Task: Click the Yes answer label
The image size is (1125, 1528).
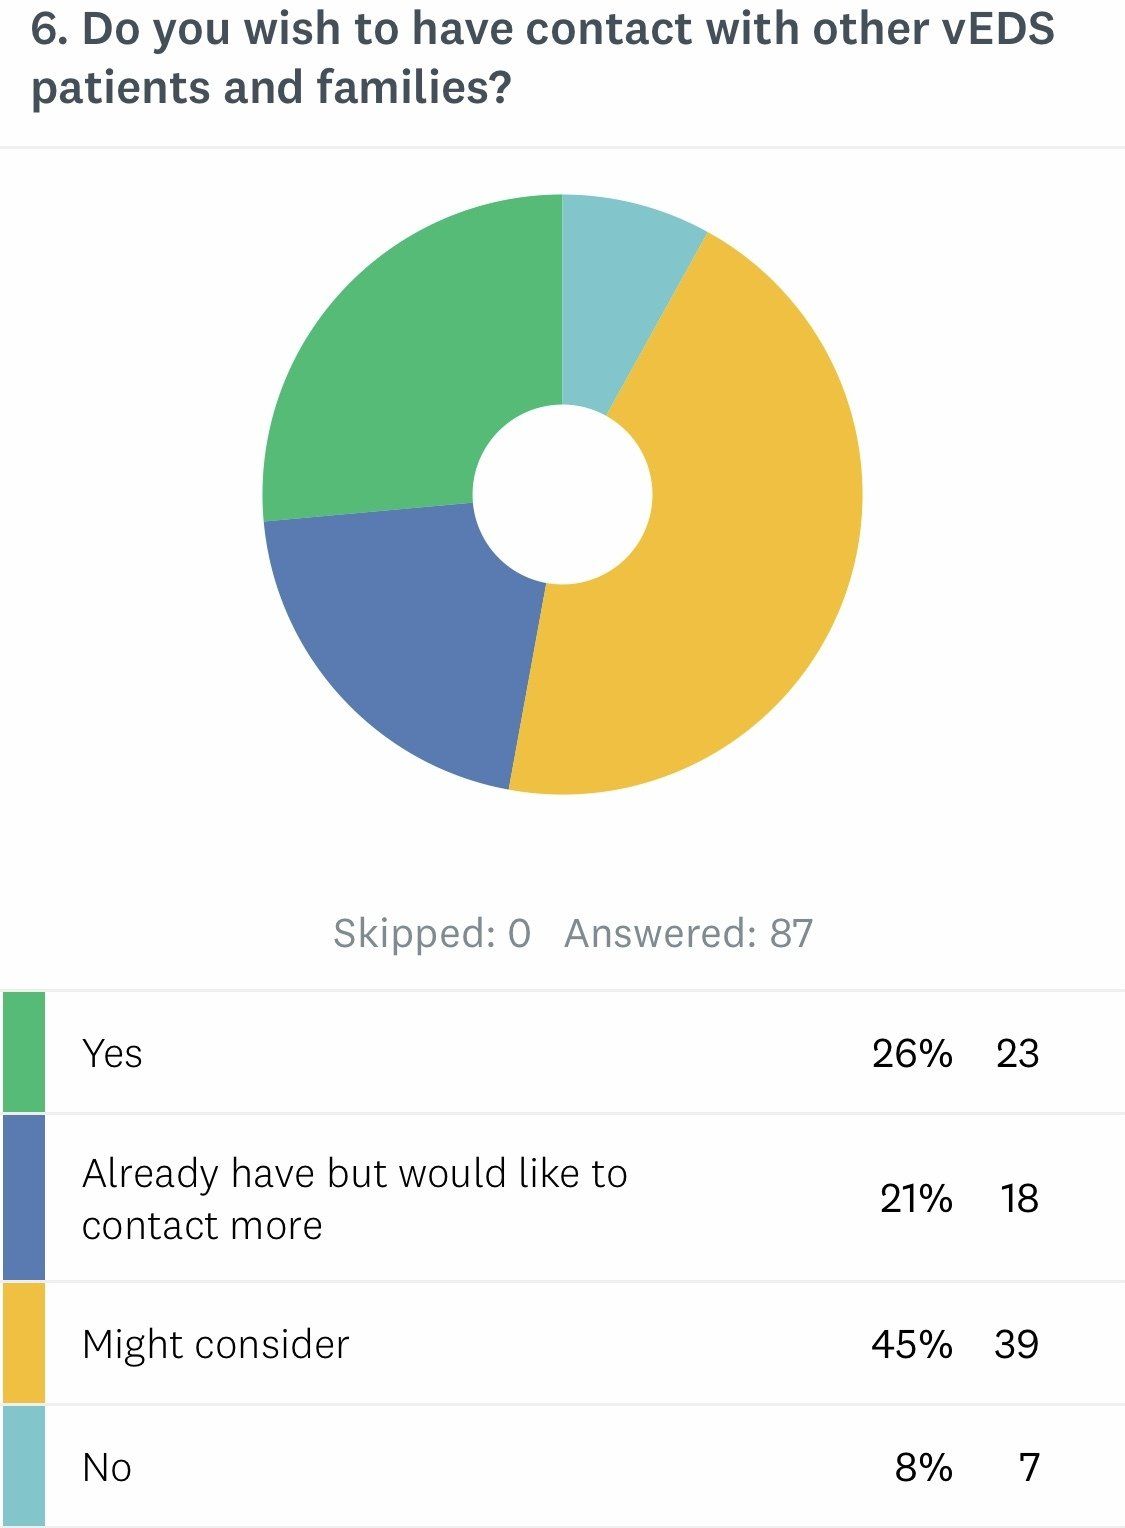Action: click(112, 1053)
